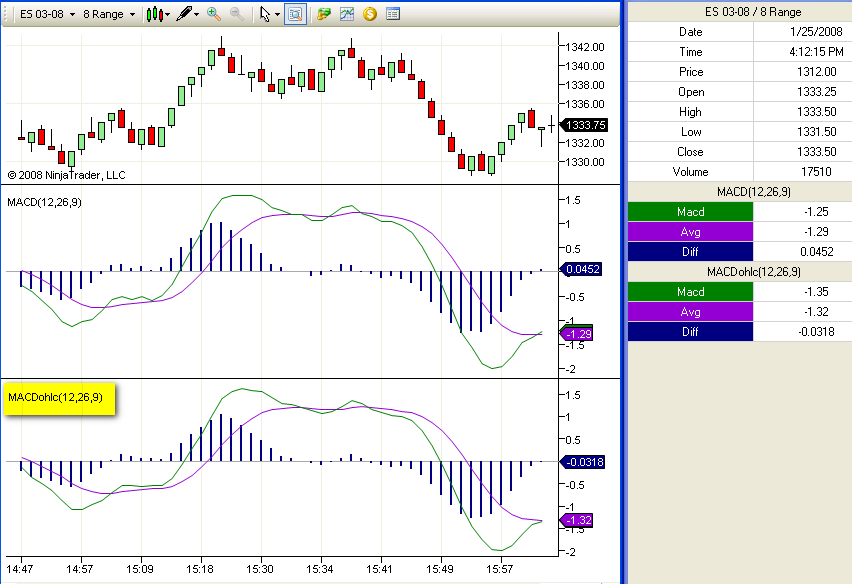Click the Volume value 17510
Viewport: 852px width, 584px height.
point(816,172)
